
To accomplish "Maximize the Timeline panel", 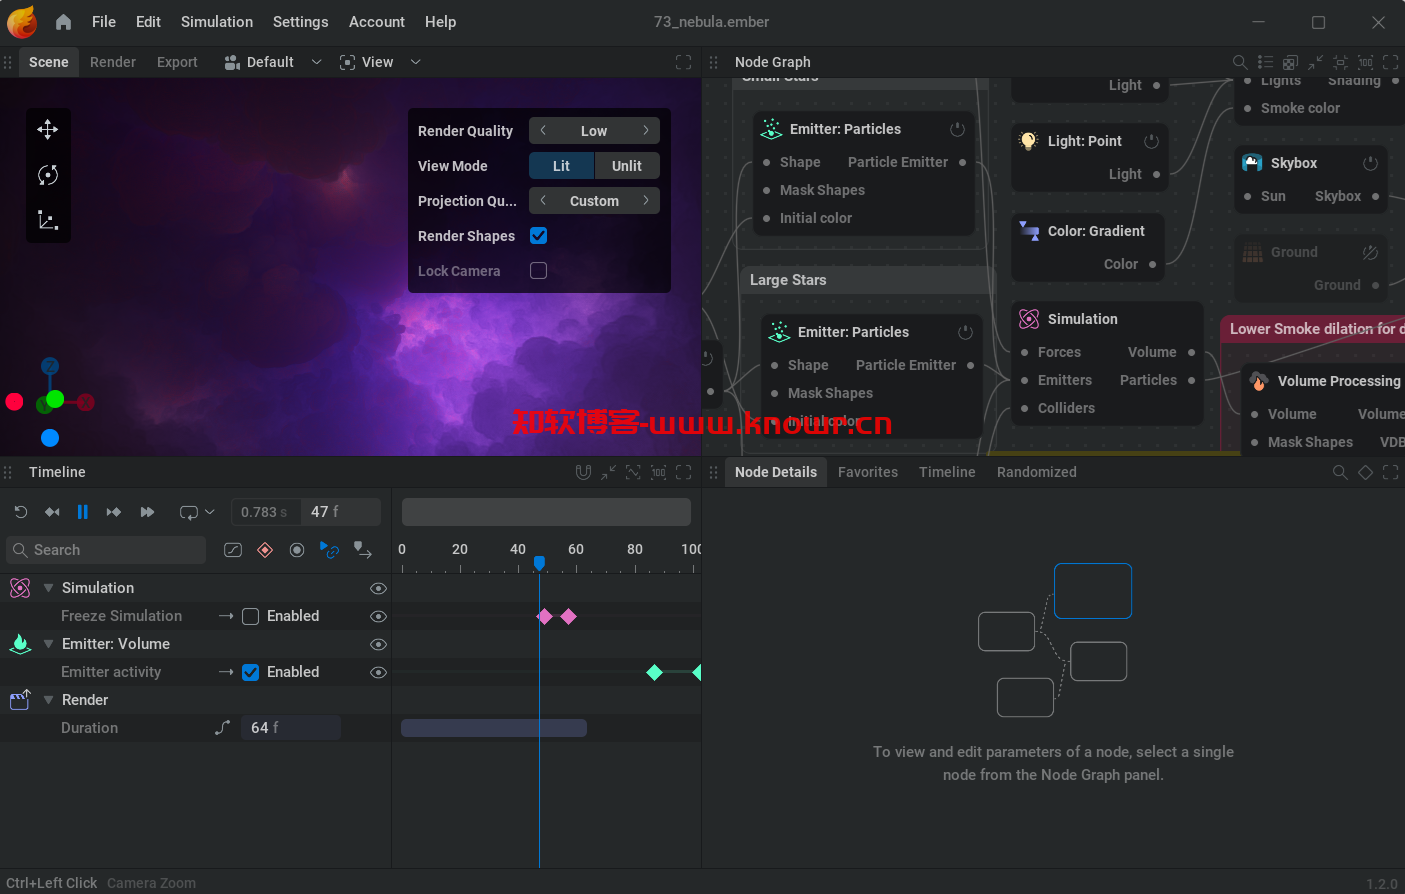I will pos(684,472).
